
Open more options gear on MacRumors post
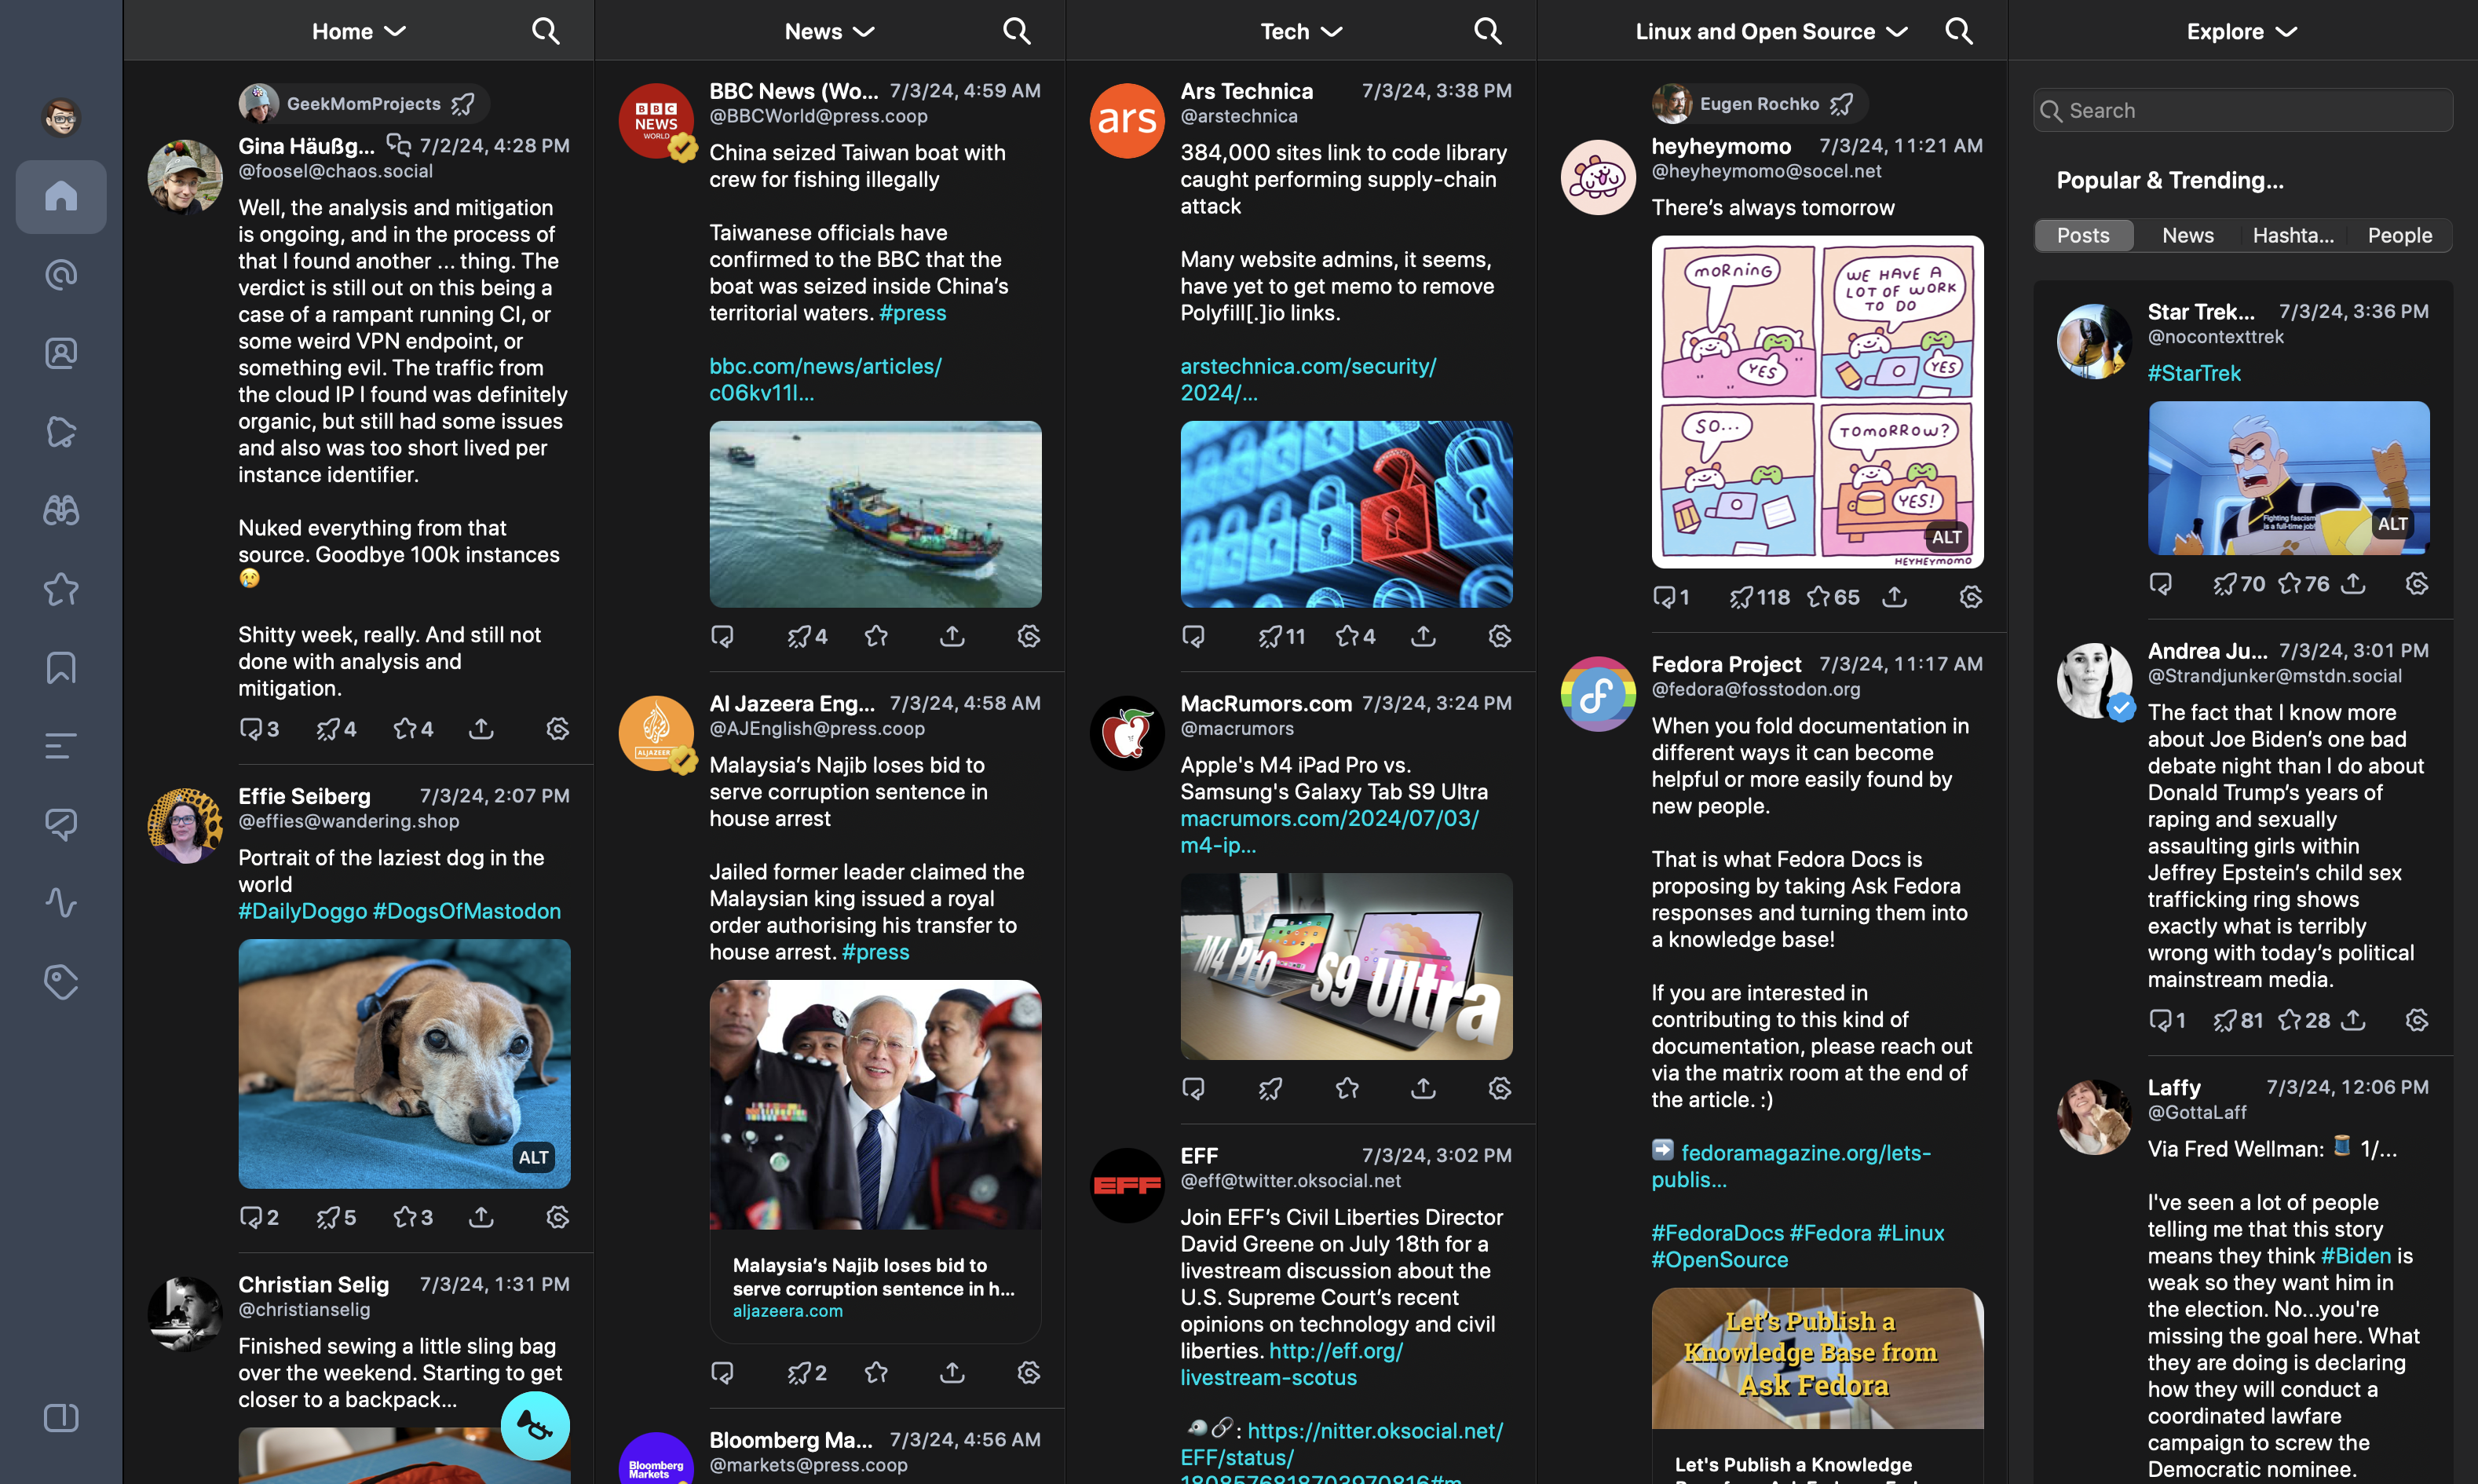coord(1500,1088)
